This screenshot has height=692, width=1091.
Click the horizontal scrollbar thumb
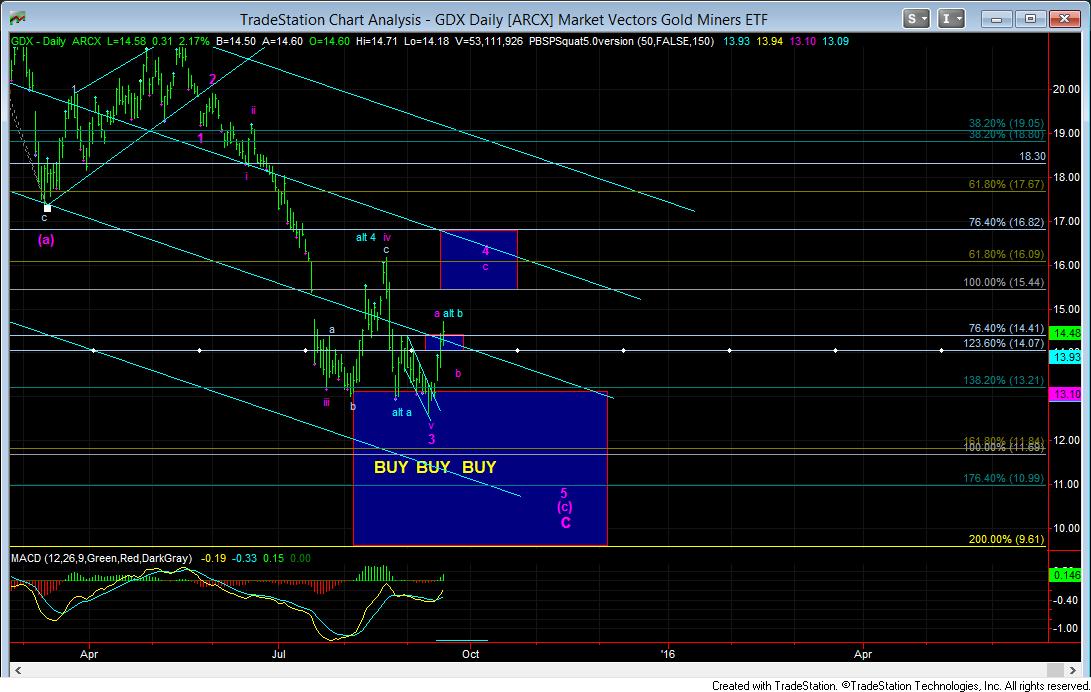pos(1055,670)
